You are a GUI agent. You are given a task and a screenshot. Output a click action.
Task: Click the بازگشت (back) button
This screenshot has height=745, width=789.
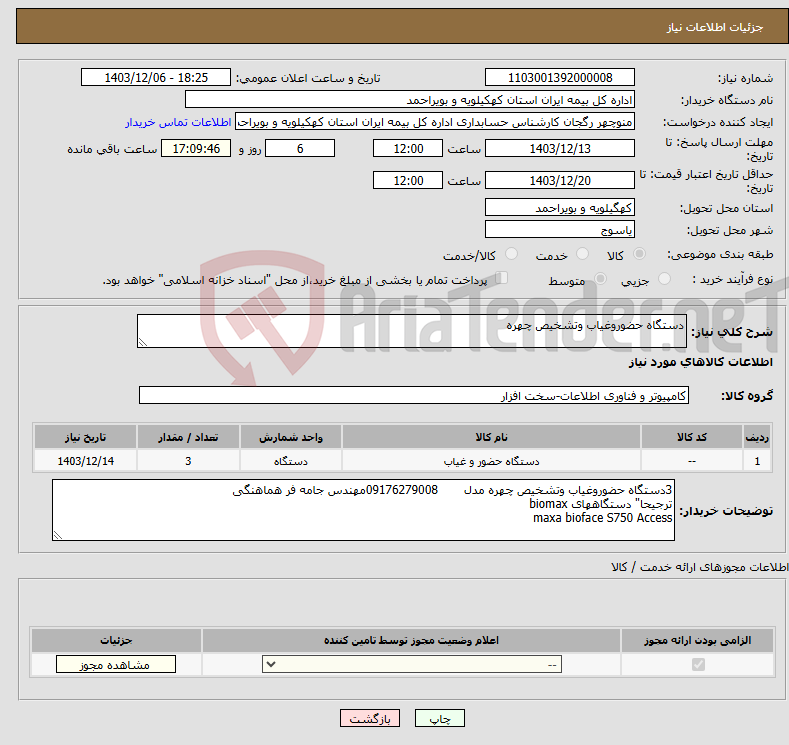[x=369, y=719]
